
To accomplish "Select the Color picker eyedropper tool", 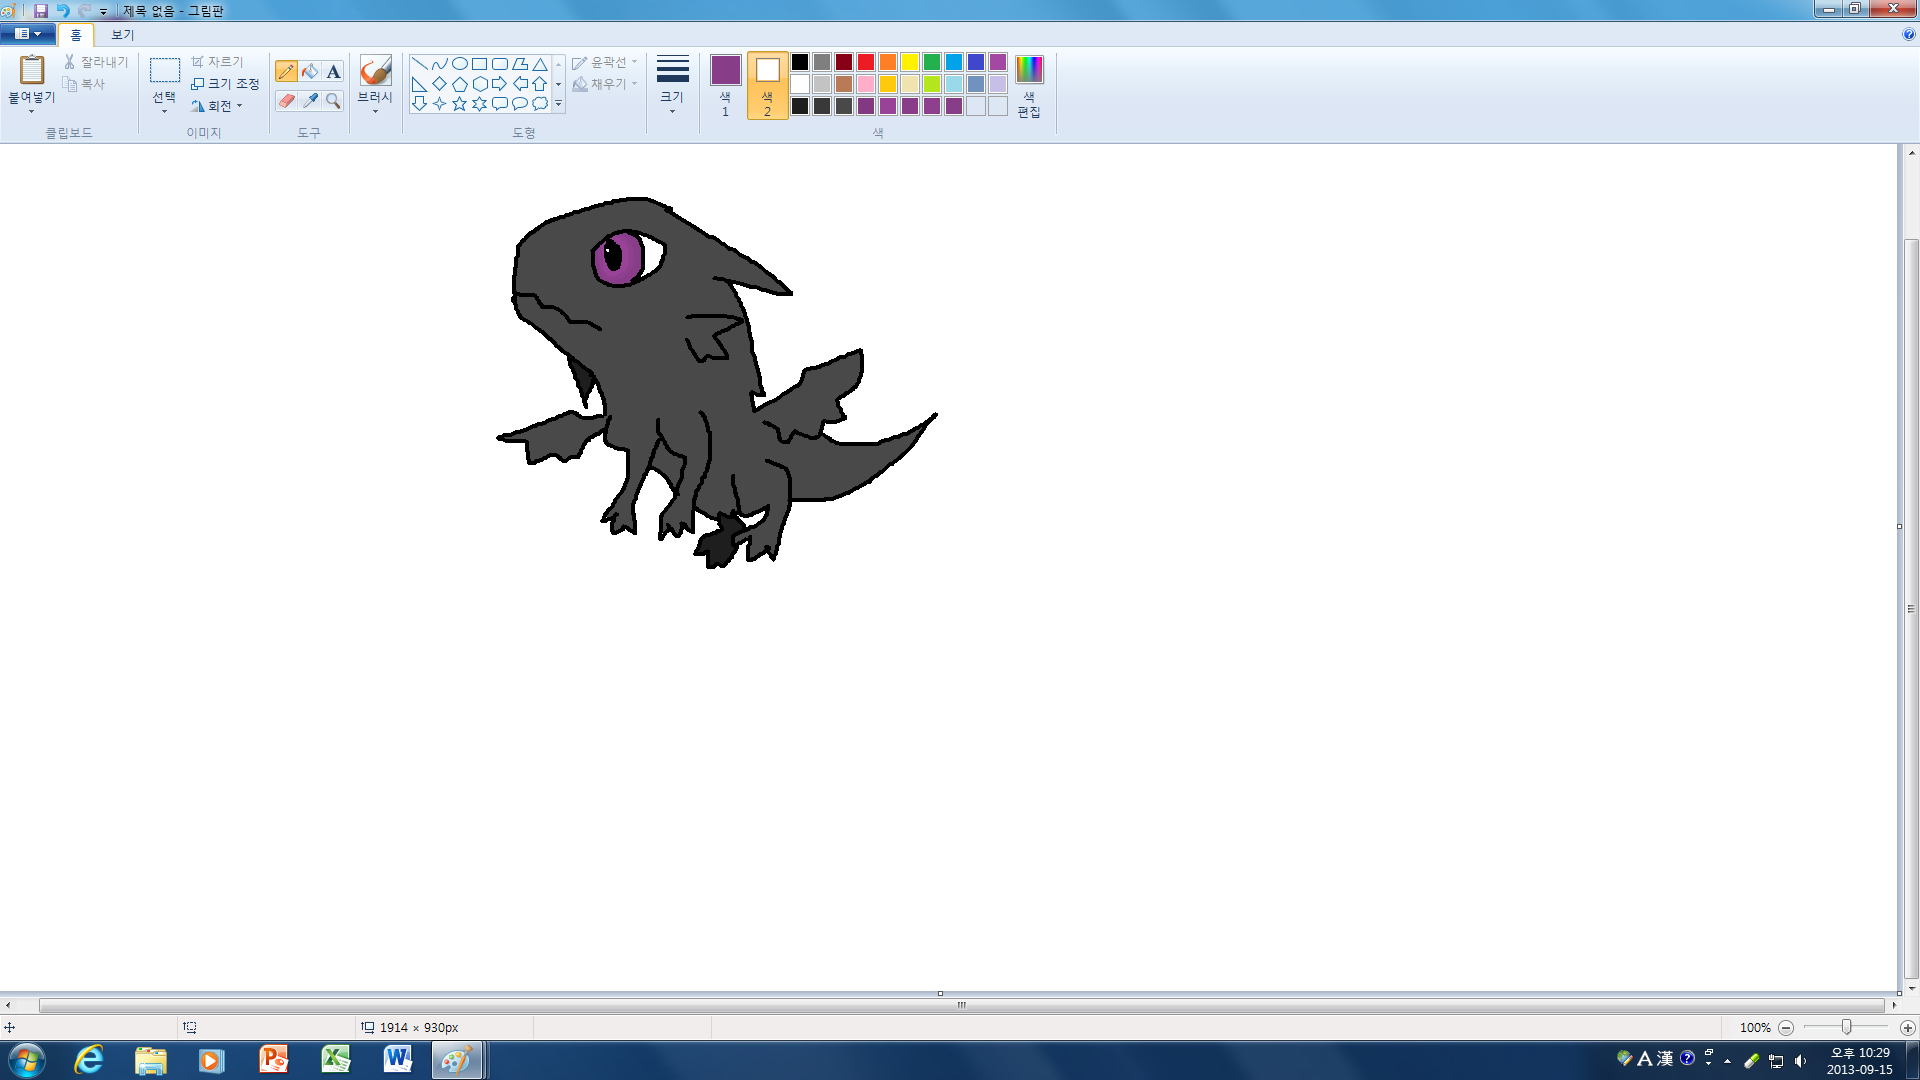I will 310,100.
